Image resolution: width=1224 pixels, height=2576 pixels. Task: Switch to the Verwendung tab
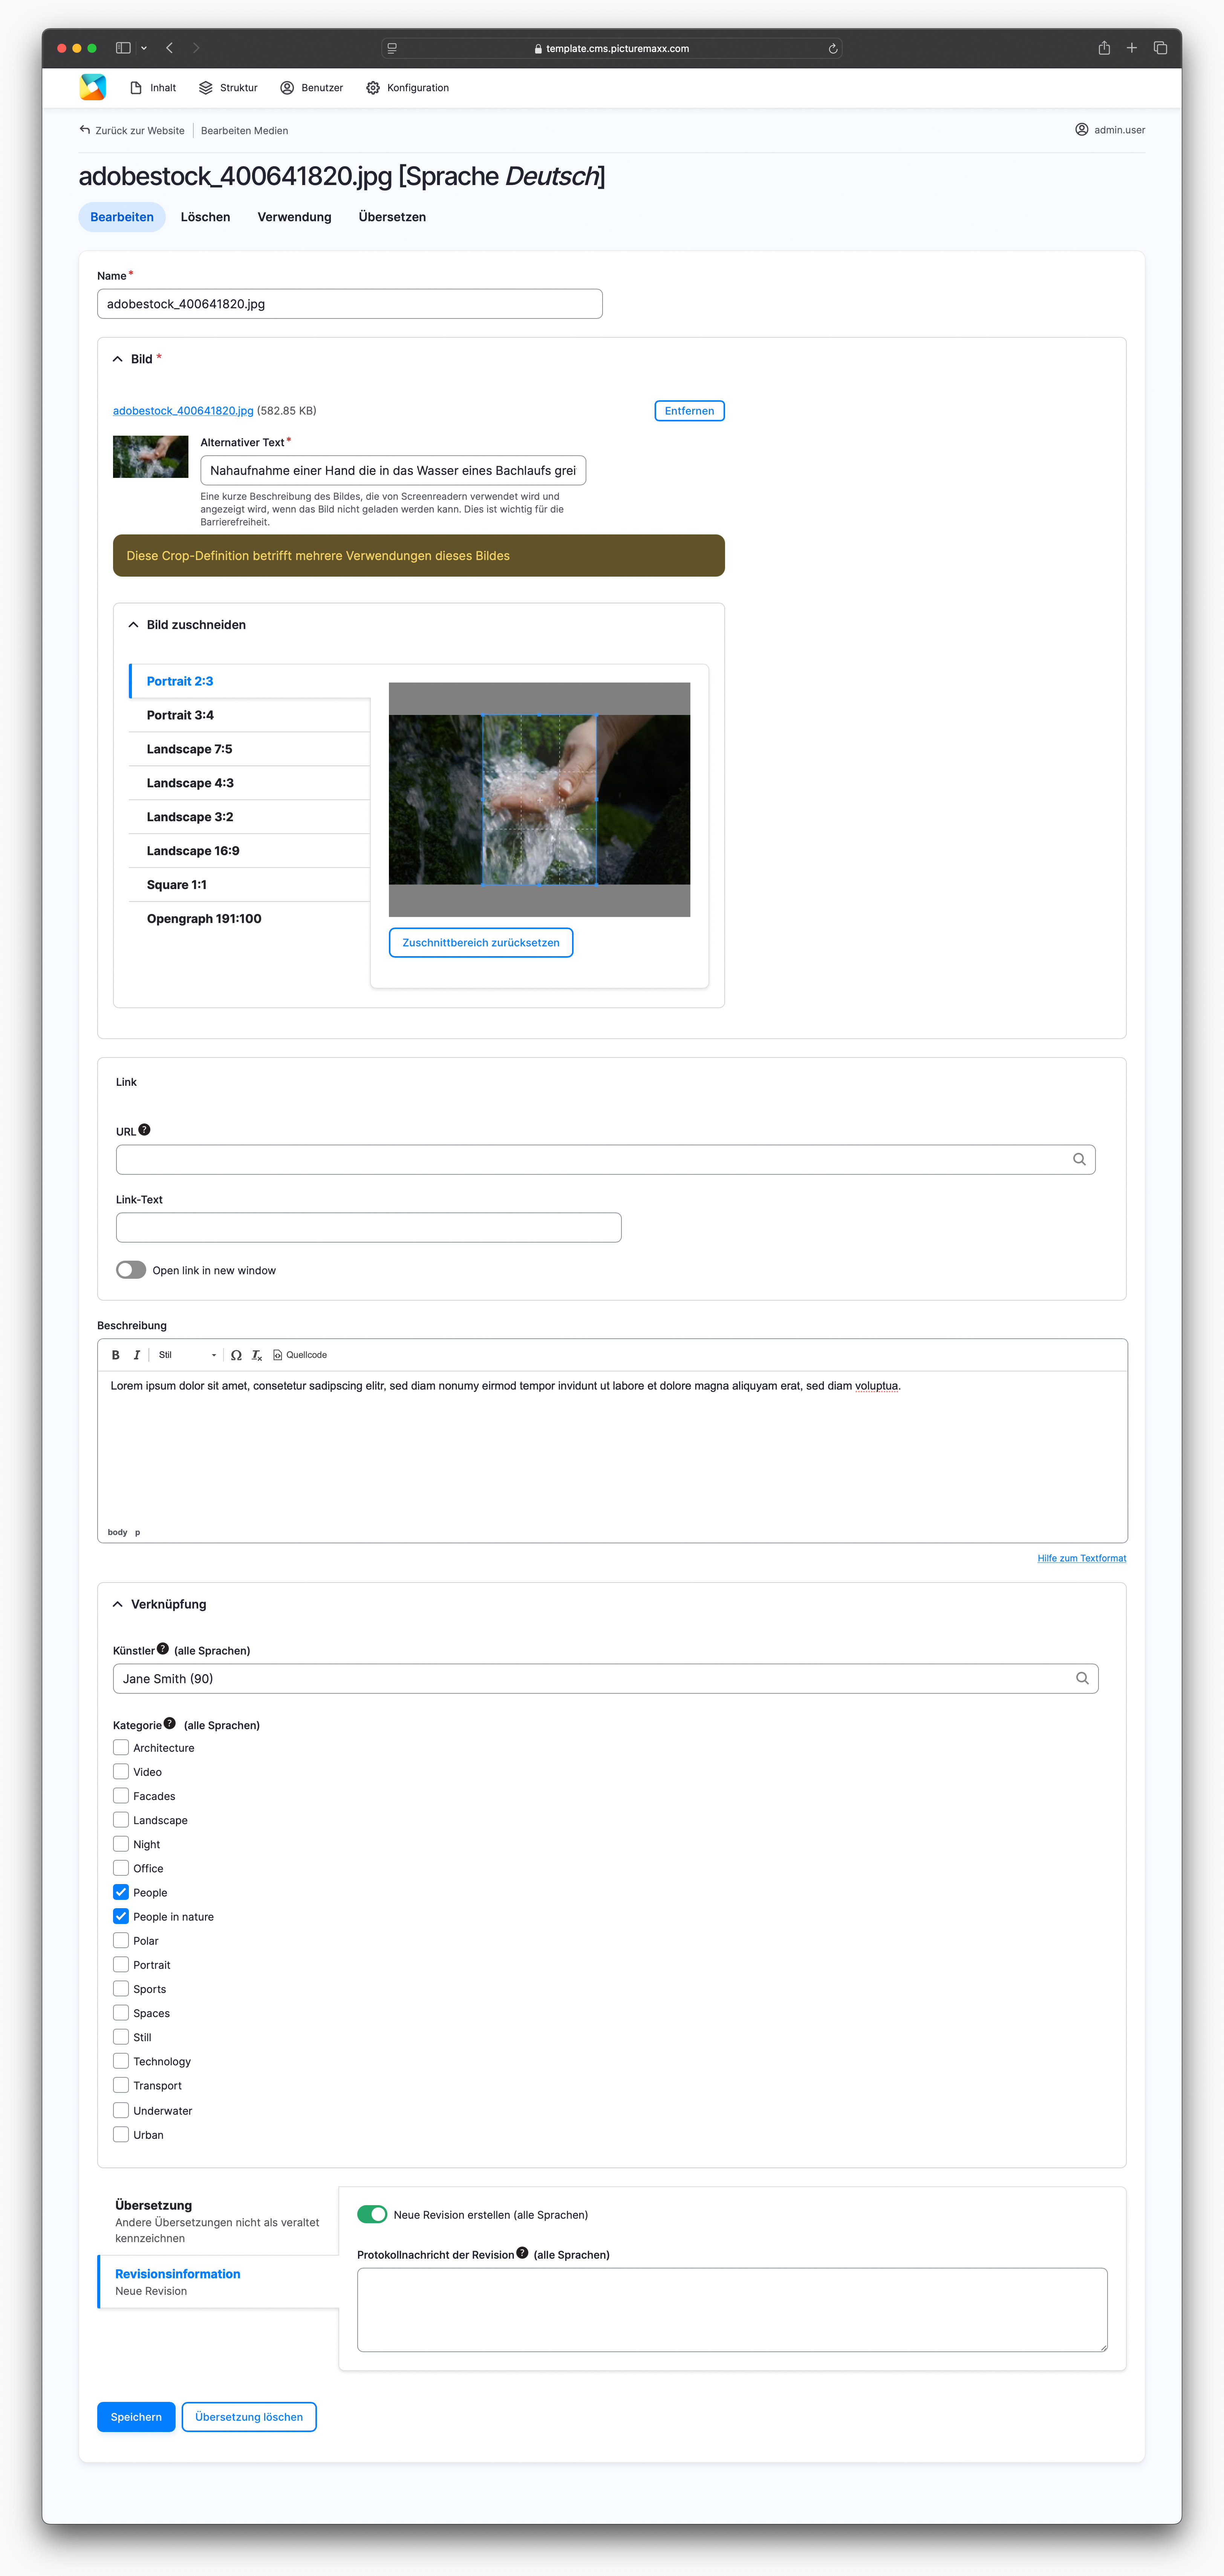[x=294, y=217]
